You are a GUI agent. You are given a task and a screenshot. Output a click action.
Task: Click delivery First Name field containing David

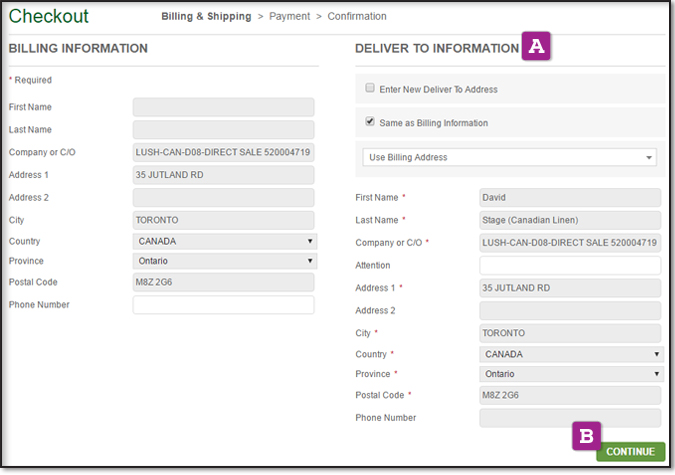[x=570, y=198]
